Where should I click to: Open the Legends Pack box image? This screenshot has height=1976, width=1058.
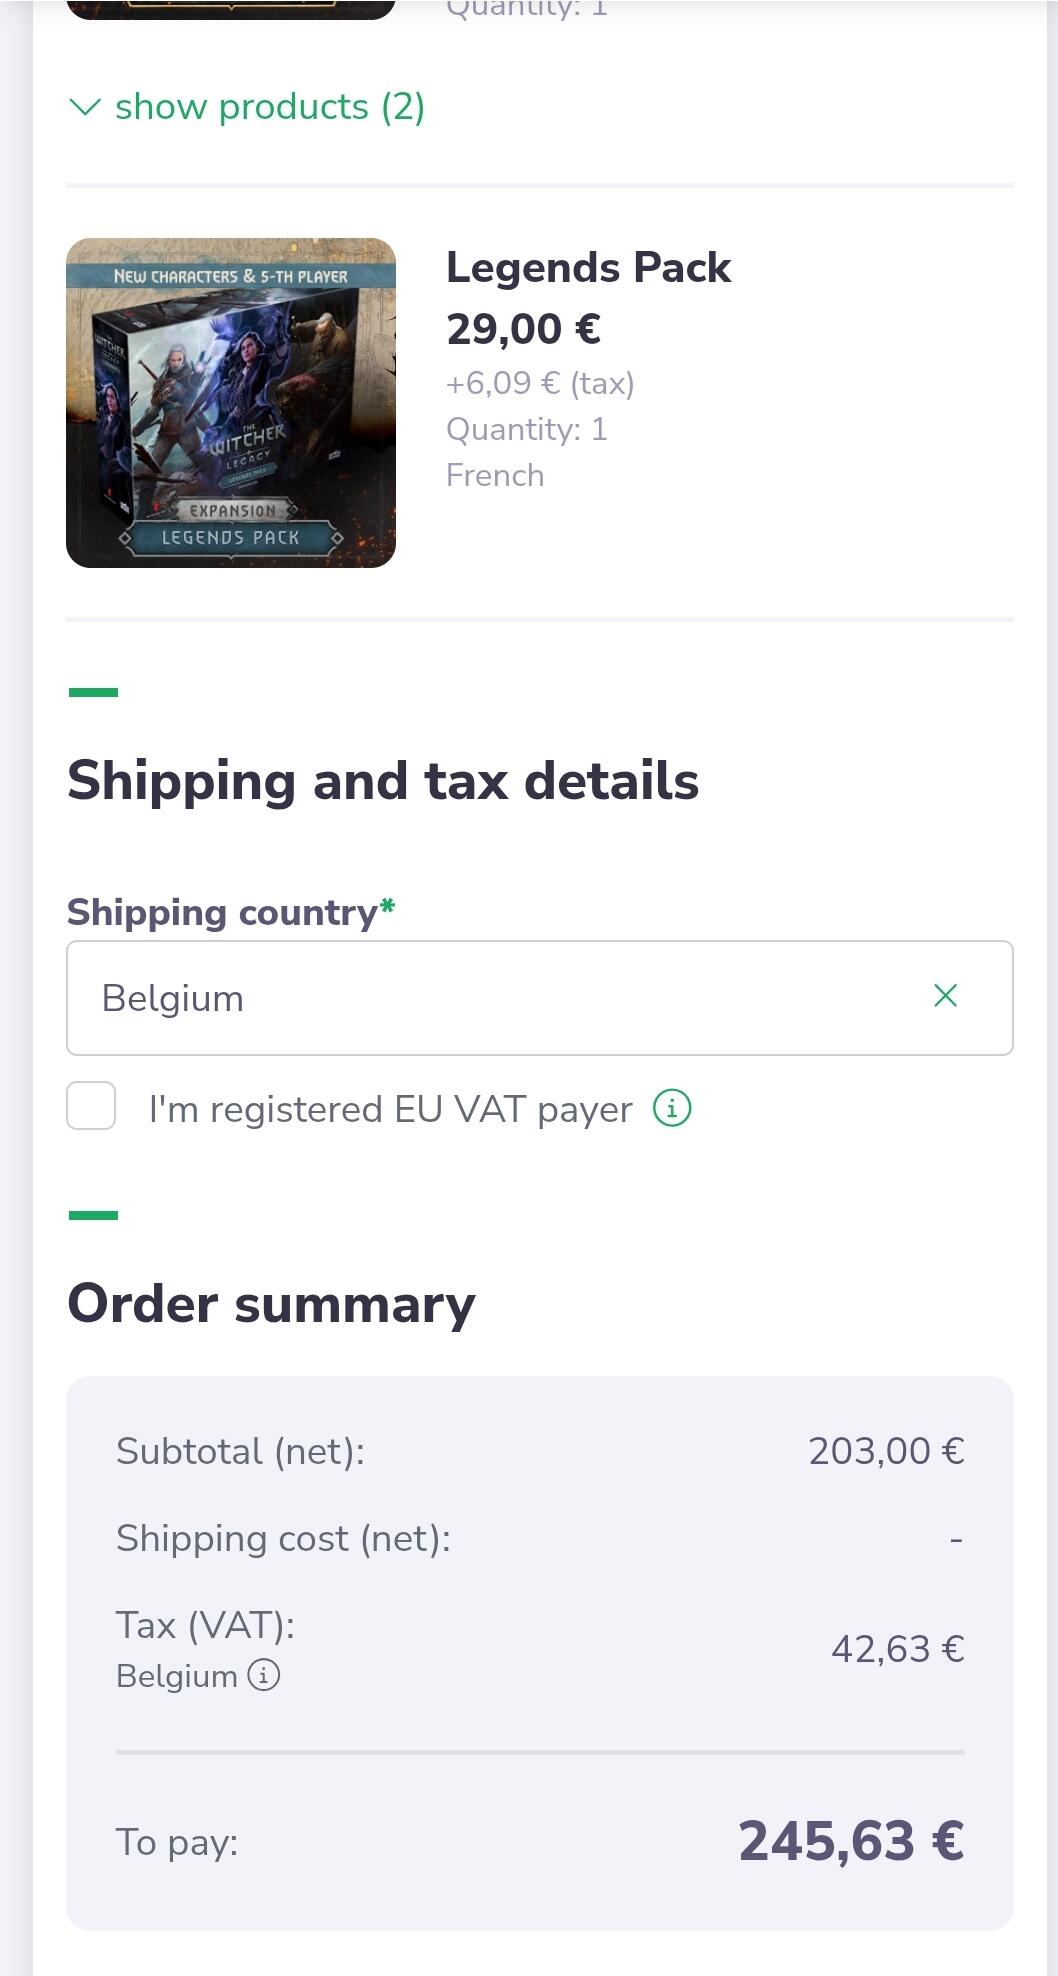click(x=231, y=403)
